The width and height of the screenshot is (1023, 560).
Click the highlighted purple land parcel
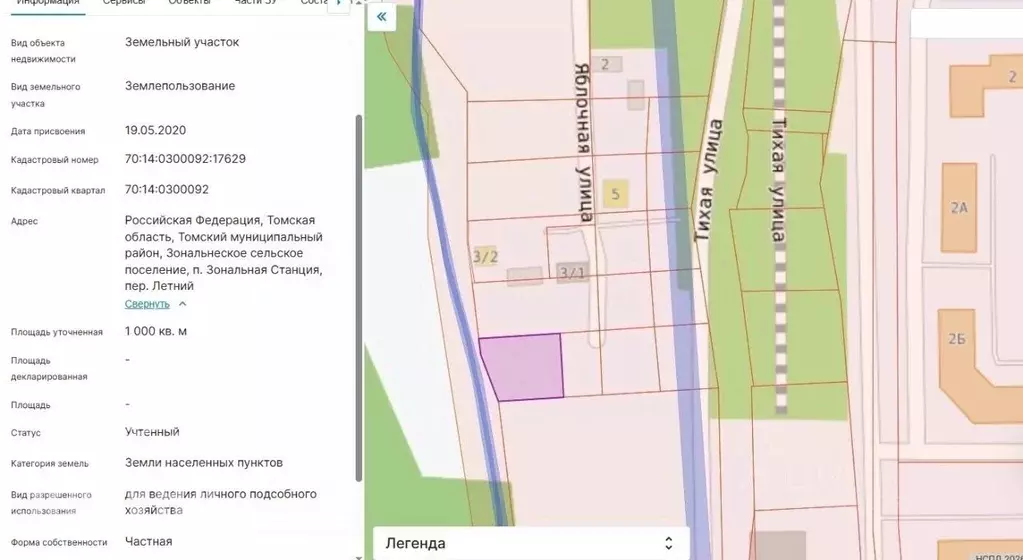(524, 367)
